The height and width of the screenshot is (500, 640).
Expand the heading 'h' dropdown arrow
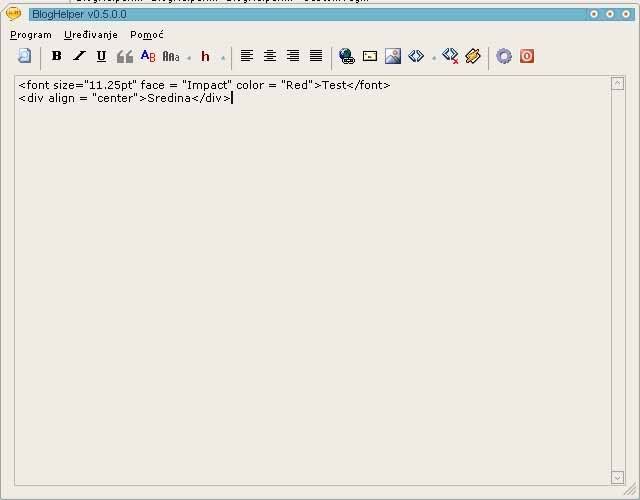click(x=222, y=58)
